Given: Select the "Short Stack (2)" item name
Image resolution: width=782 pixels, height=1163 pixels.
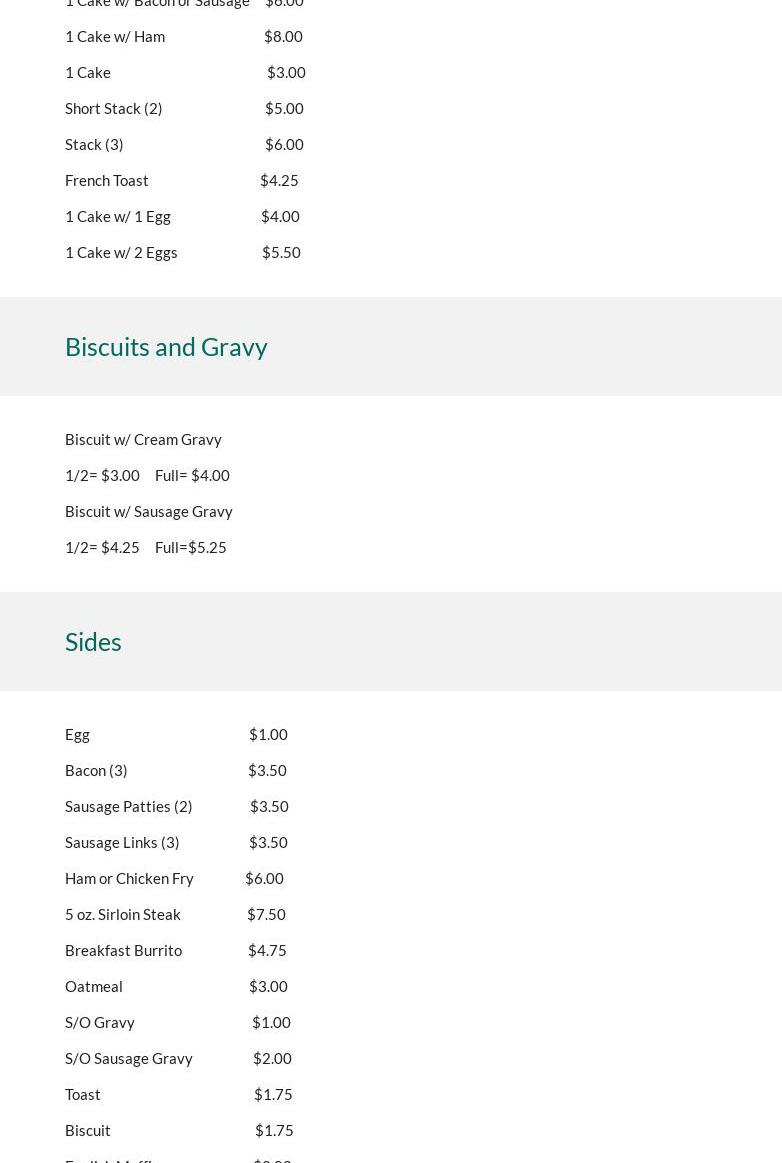Looking at the screenshot, I should point(114,108).
